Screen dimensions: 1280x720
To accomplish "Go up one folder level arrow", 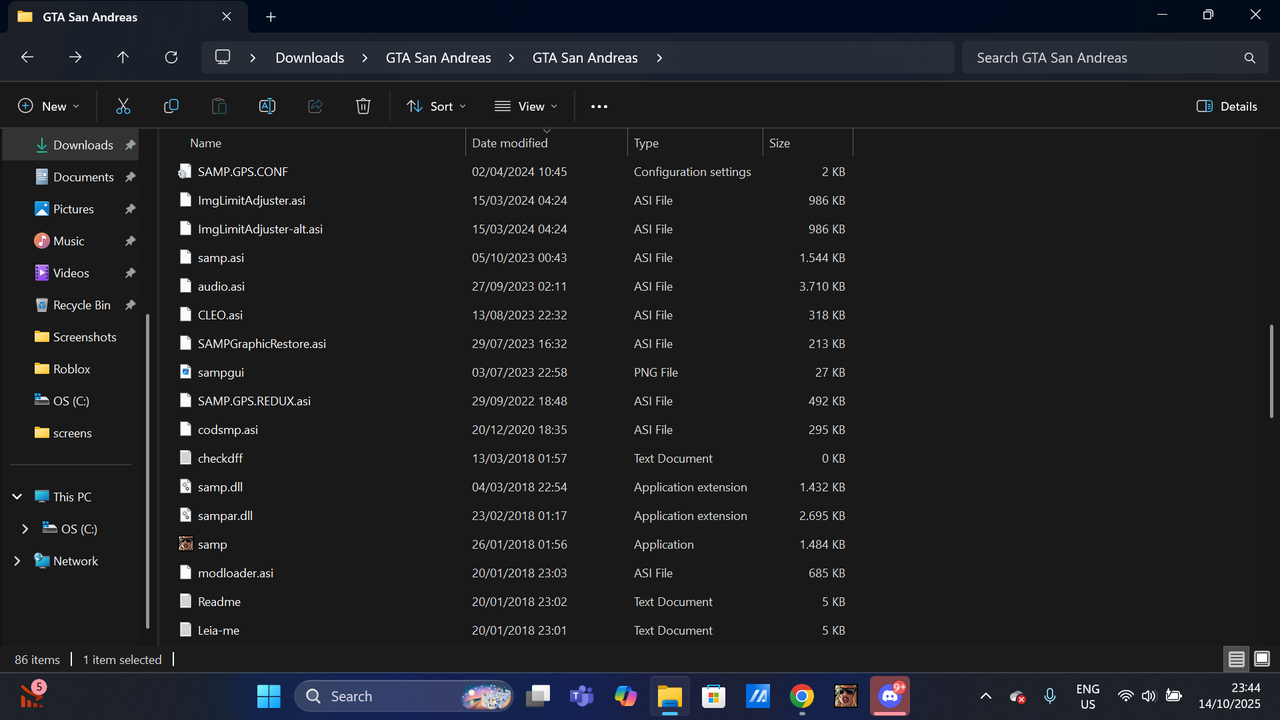I will pos(123,58).
